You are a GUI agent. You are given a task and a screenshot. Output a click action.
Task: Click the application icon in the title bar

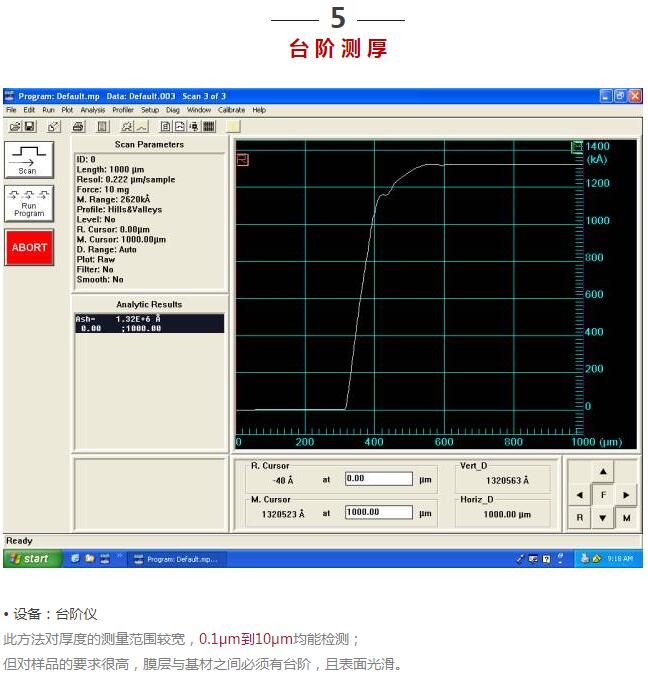pyautogui.click(x=9, y=96)
